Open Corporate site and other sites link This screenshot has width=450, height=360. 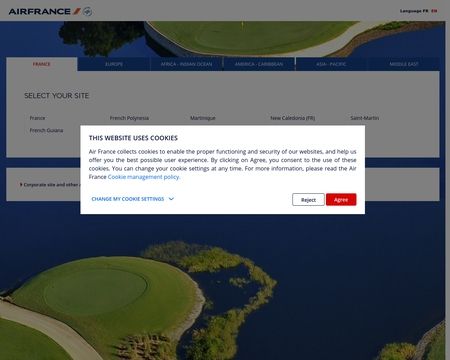[x=50, y=185]
